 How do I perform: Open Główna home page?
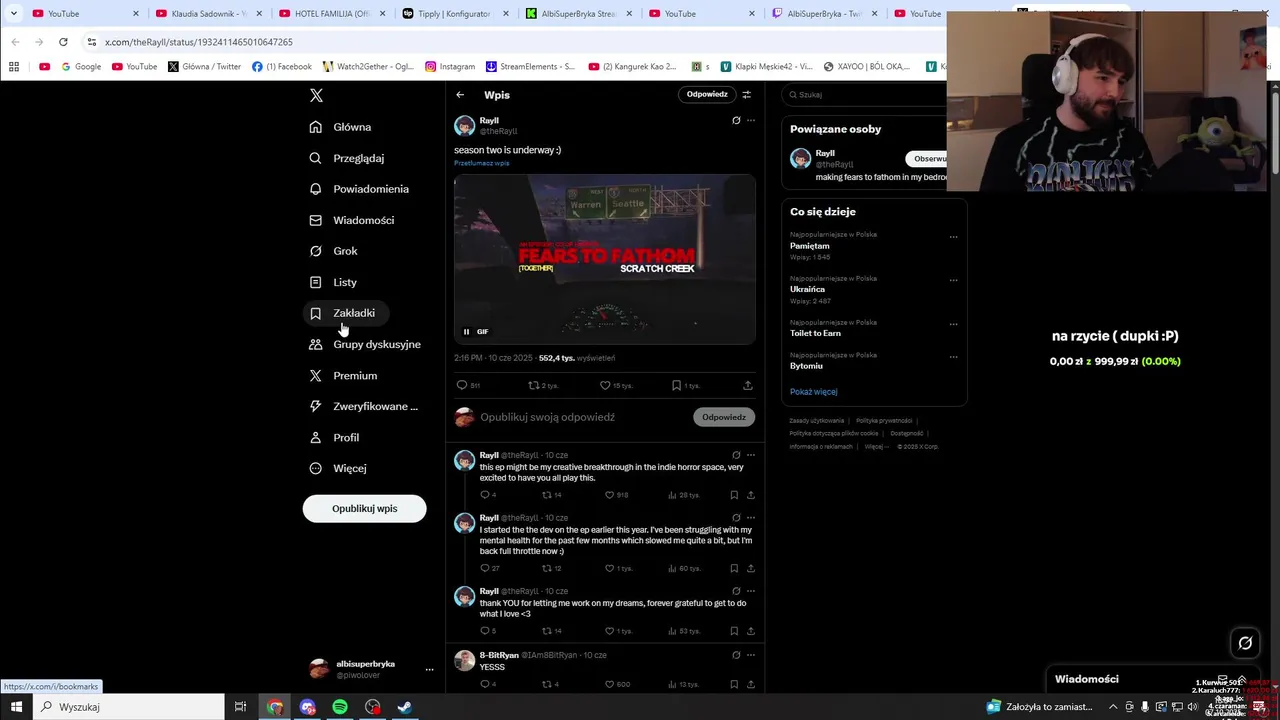(341, 127)
